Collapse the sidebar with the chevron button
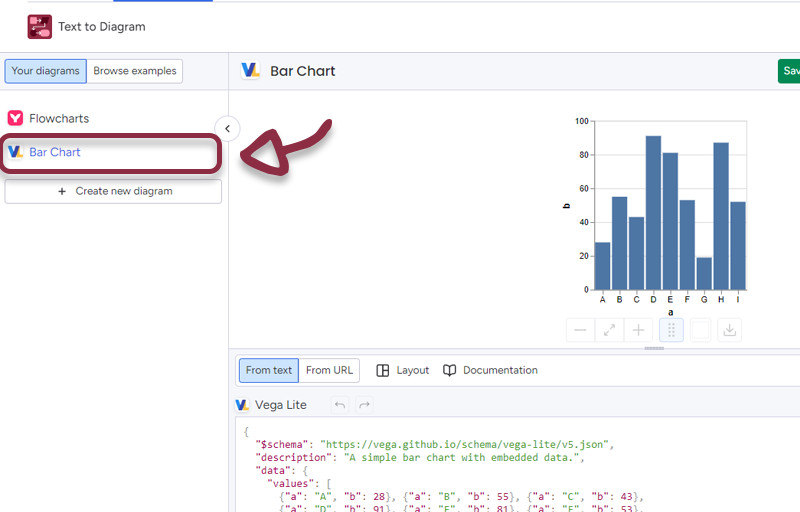The height and width of the screenshot is (512, 800). 228,128
